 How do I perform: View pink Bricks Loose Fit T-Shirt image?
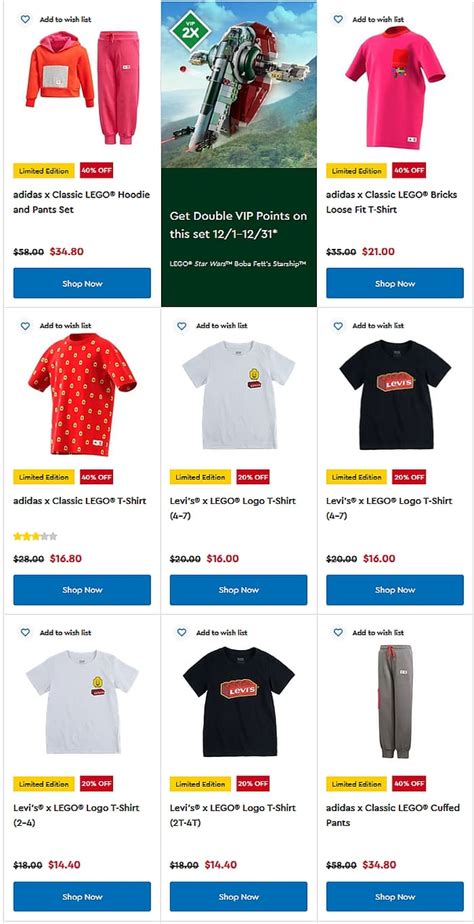pyautogui.click(x=395, y=88)
